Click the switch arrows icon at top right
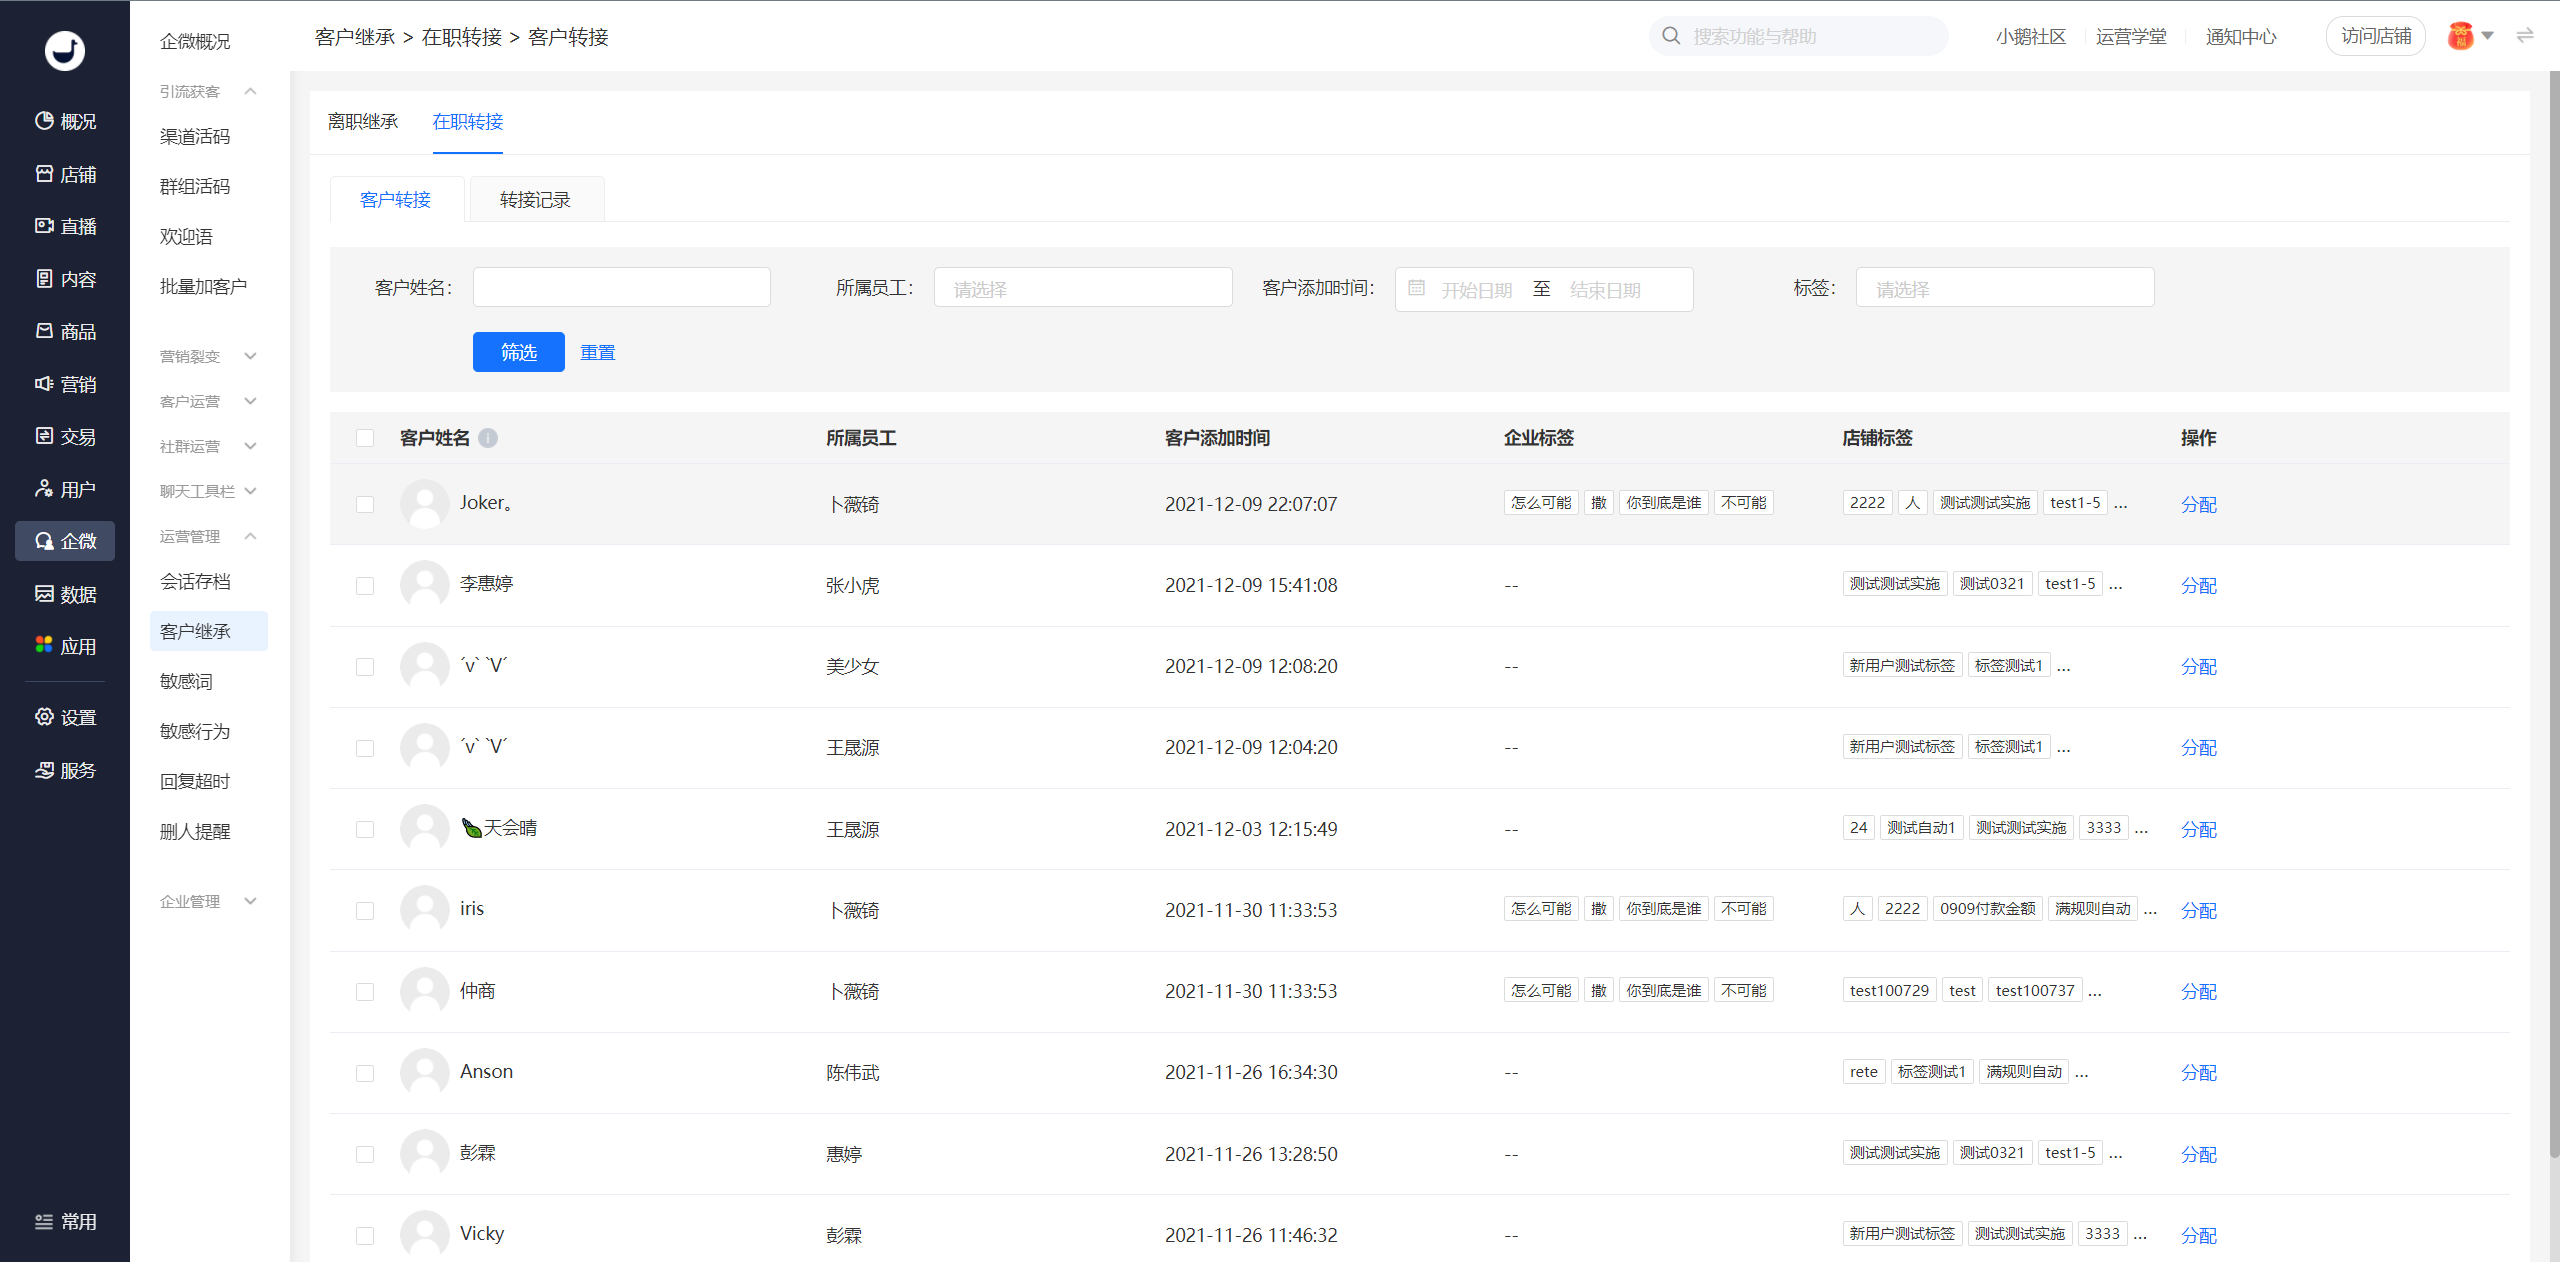Image resolution: width=2560 pixels, height=1262 pixels. click(2525, 36)
